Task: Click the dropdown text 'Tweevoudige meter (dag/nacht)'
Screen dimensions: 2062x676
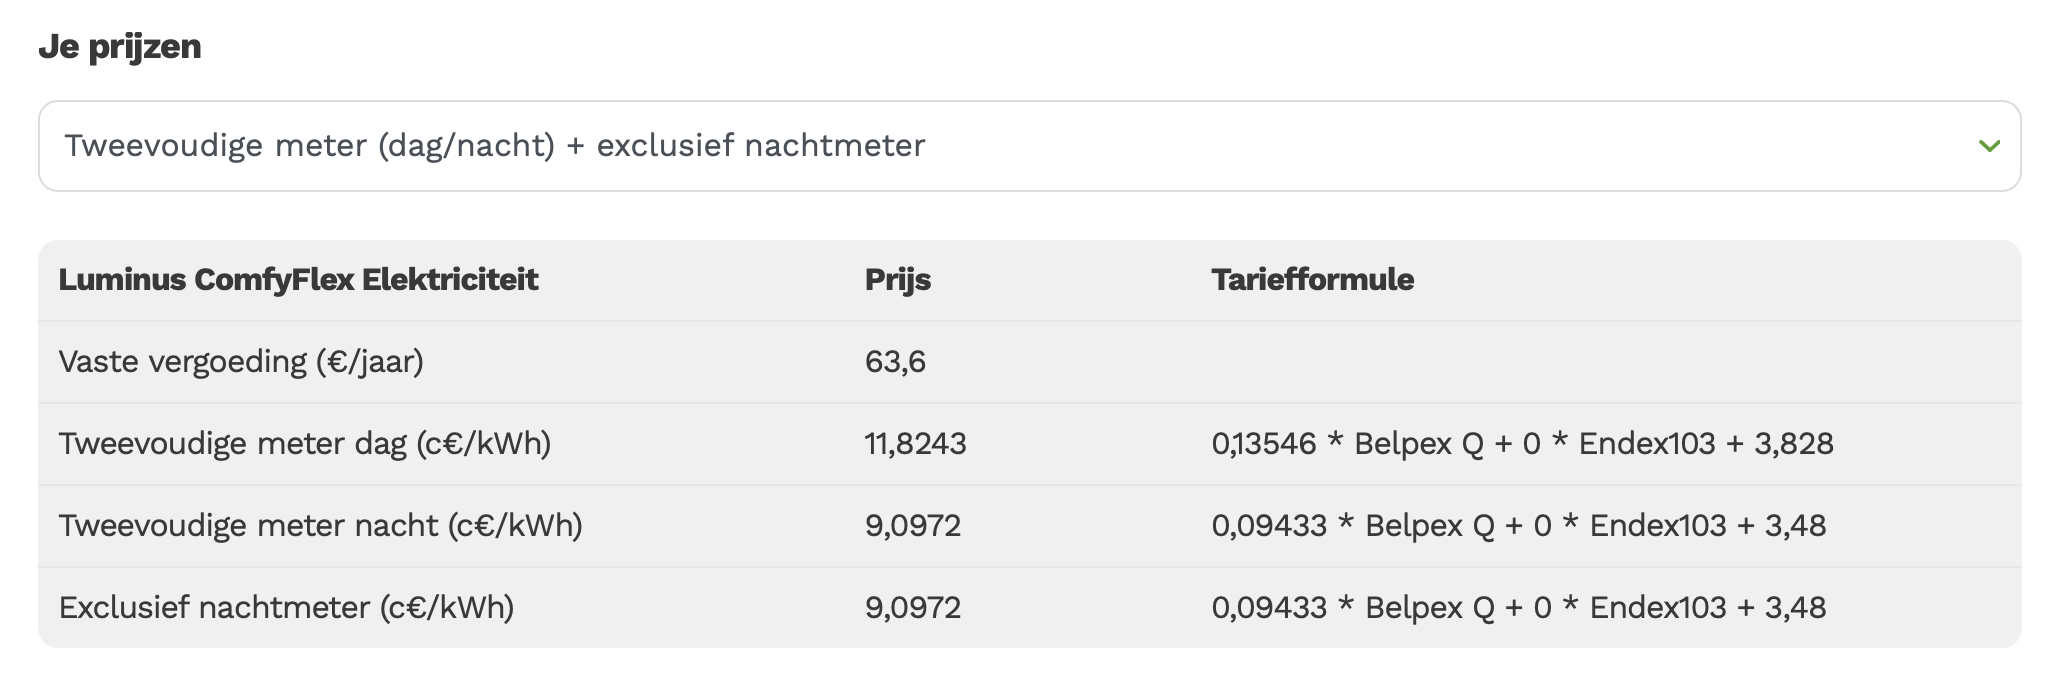Action: click(x=309, y=146)
